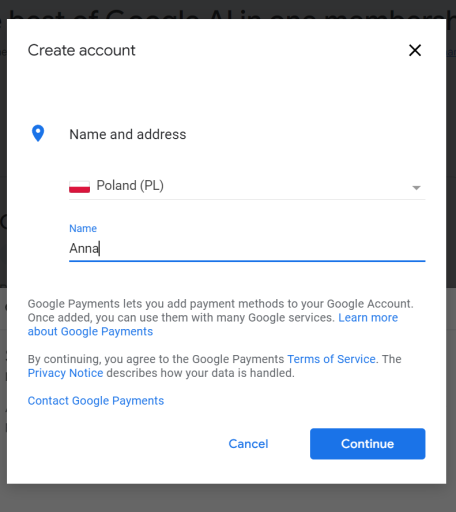
Task: Open the Terms of Service link
Action: (331, 359)
